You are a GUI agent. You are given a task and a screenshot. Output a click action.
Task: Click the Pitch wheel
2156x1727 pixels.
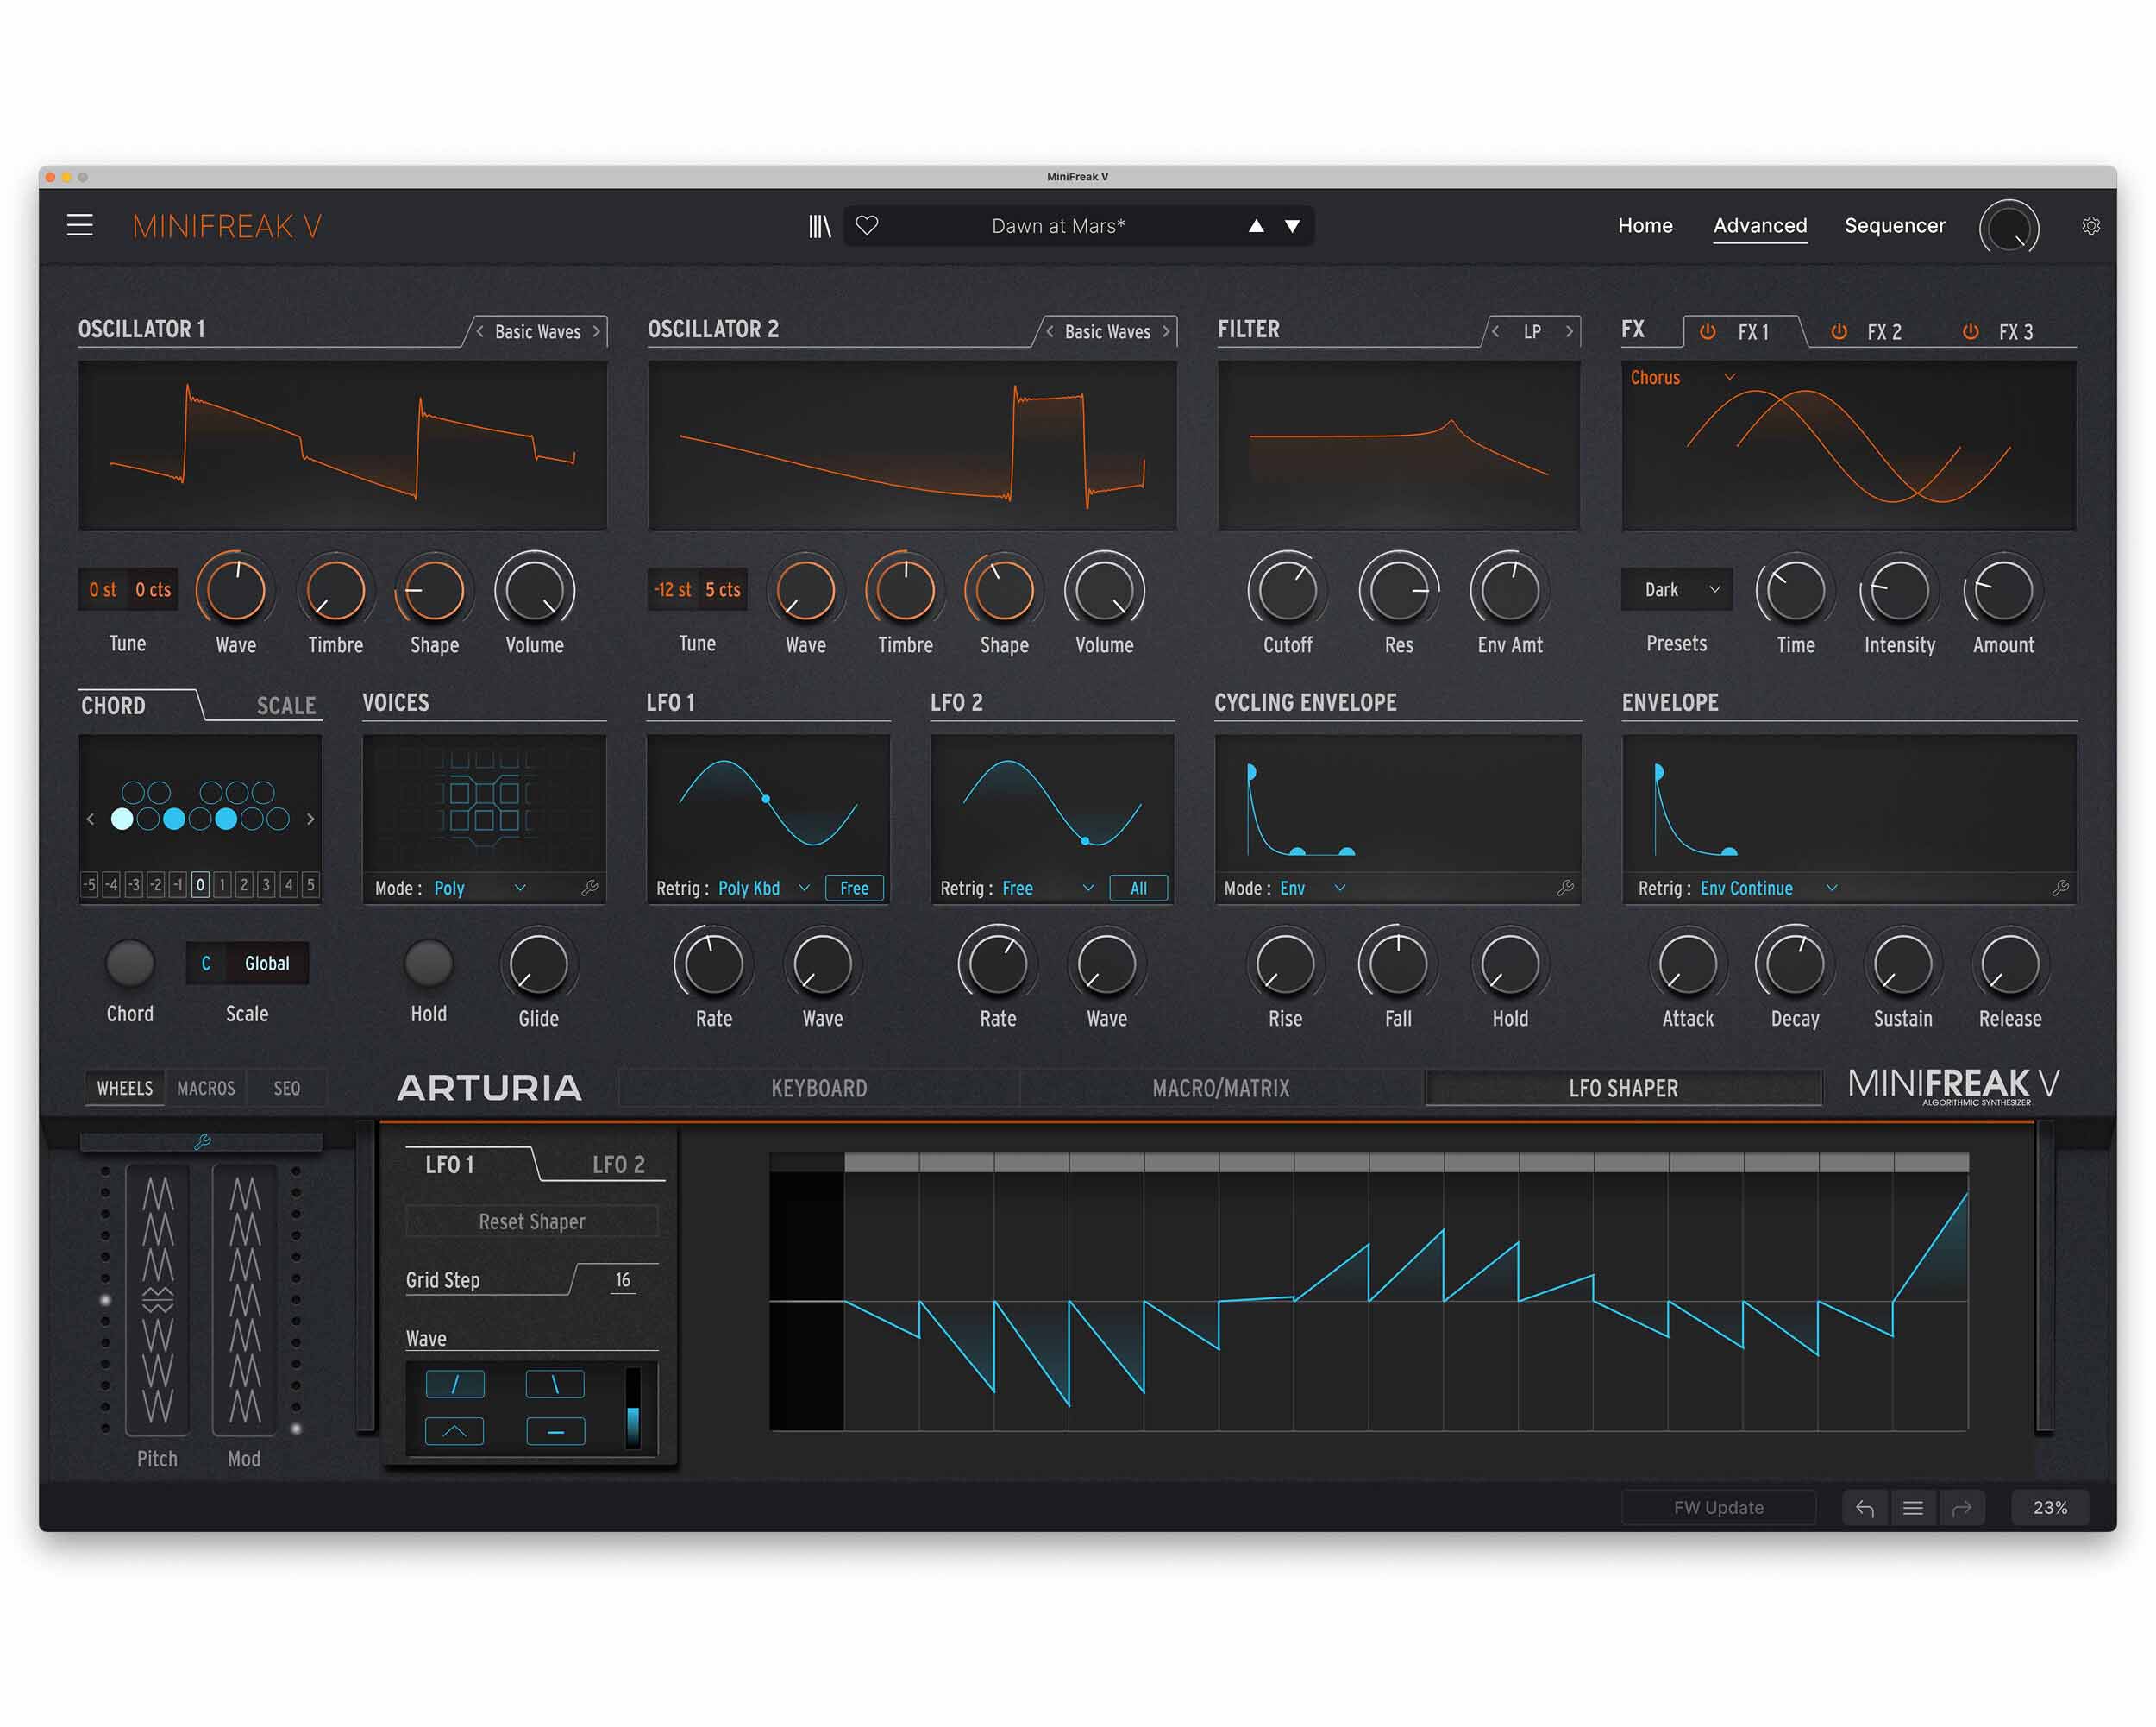point(158,1300)
